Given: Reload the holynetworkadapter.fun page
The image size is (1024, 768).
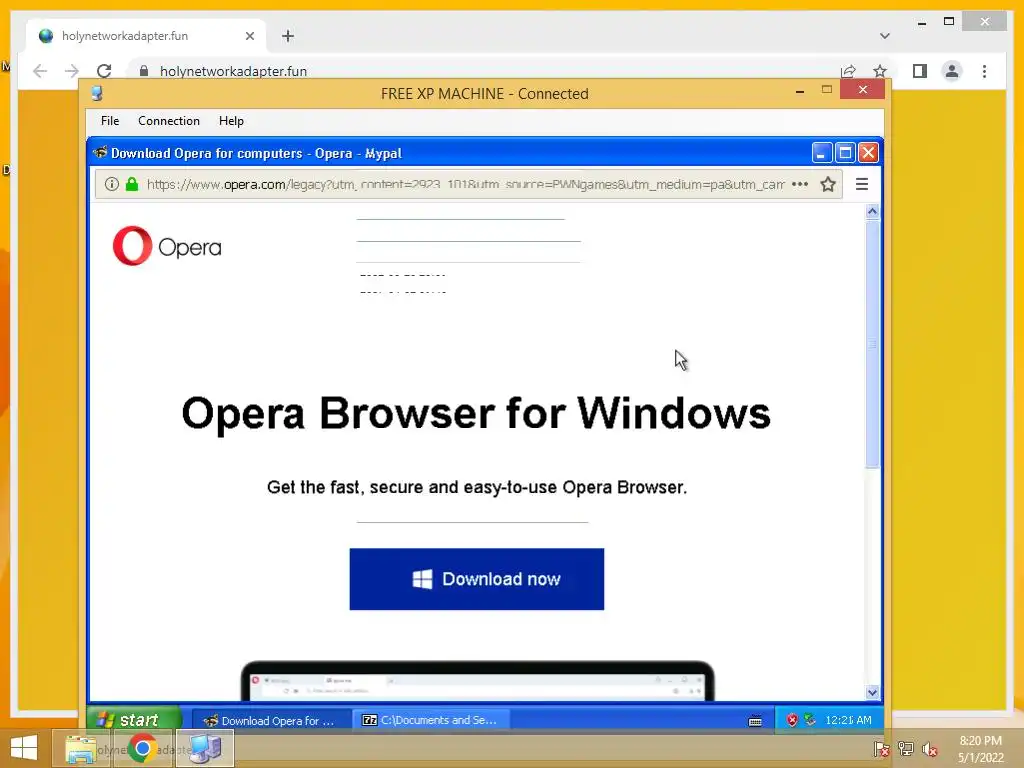Looking at the screenshot, I should point(104,71).
